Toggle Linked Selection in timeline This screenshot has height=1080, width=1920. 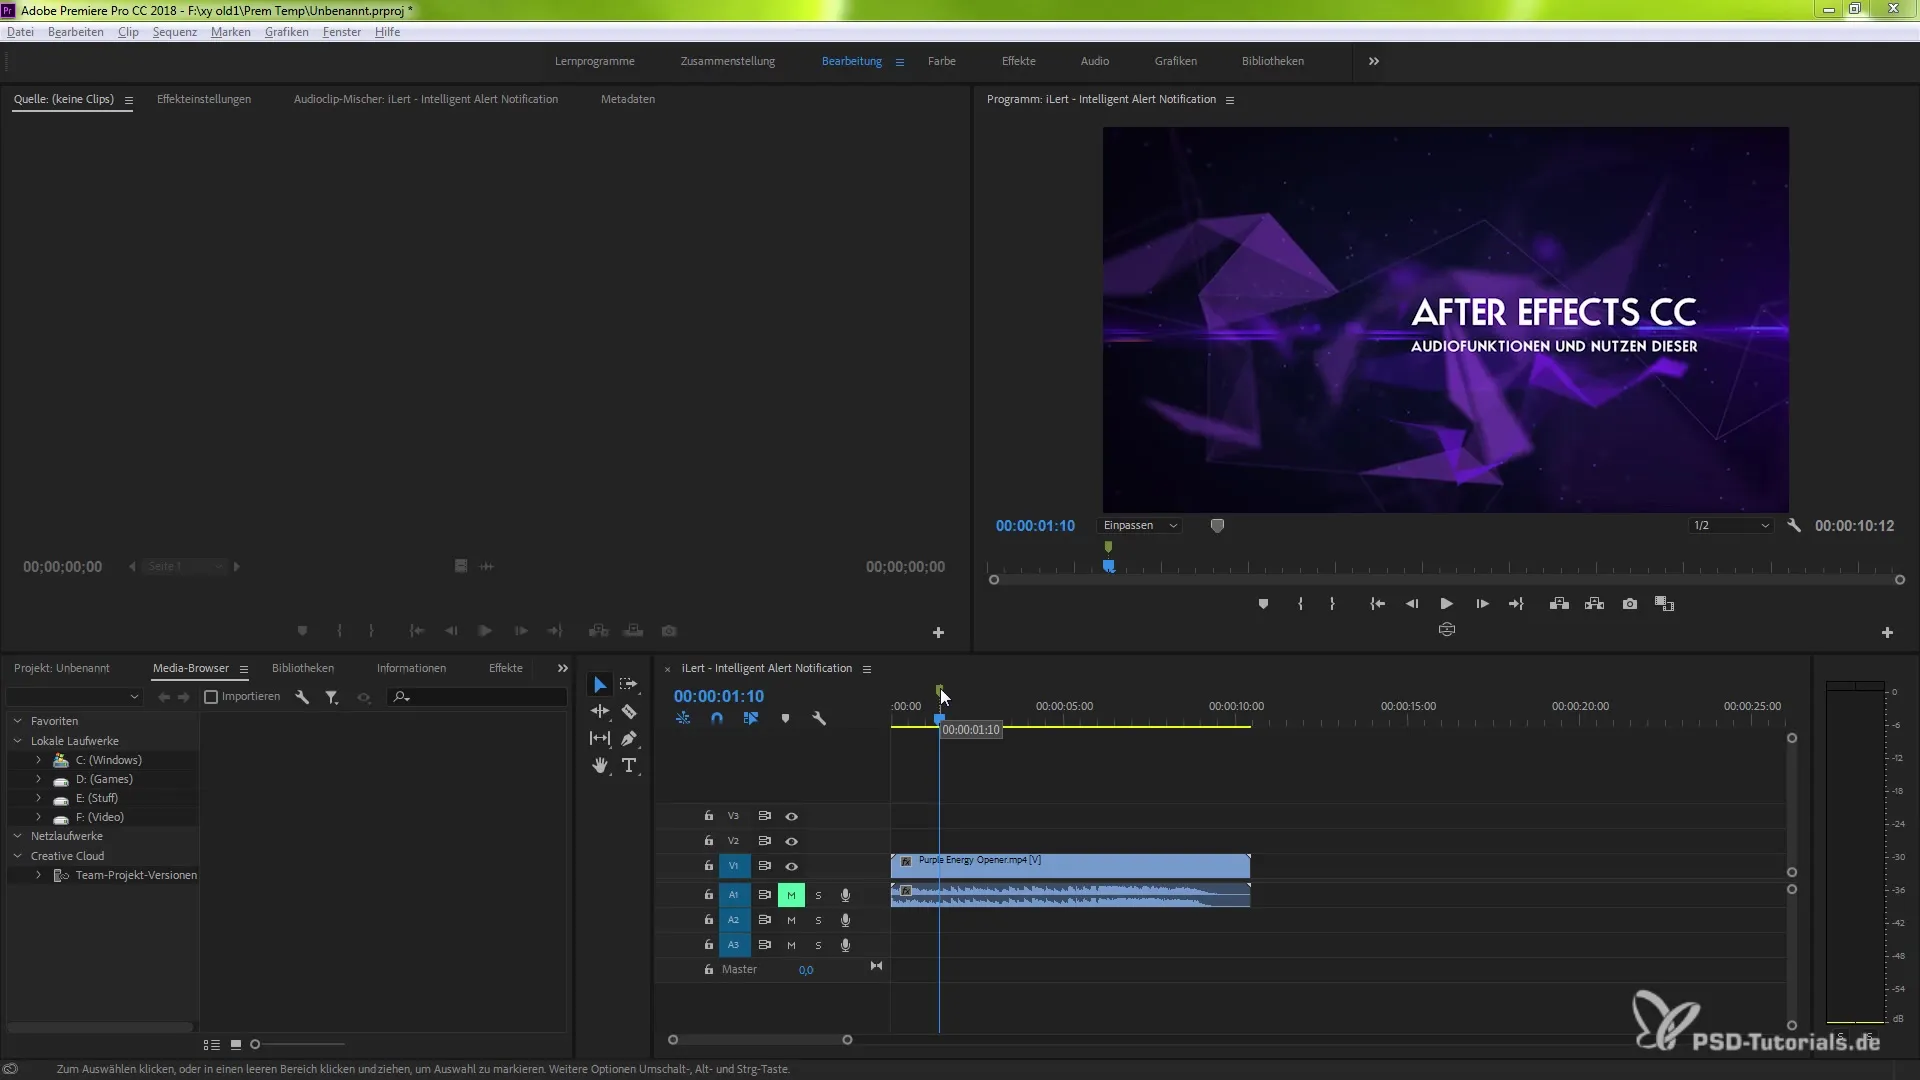pos(751,718)
